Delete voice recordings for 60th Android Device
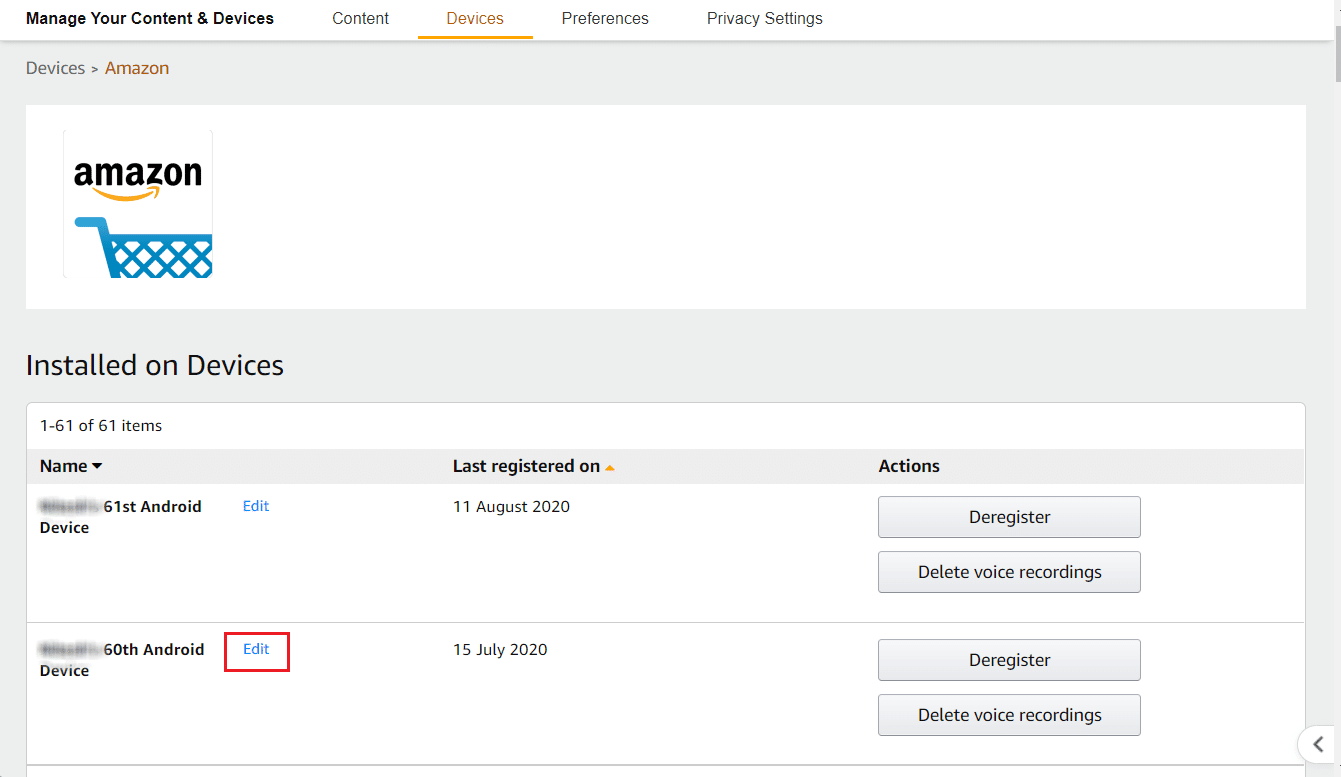This screenshot has width=1341, height=777. (x=1009, y=715)
